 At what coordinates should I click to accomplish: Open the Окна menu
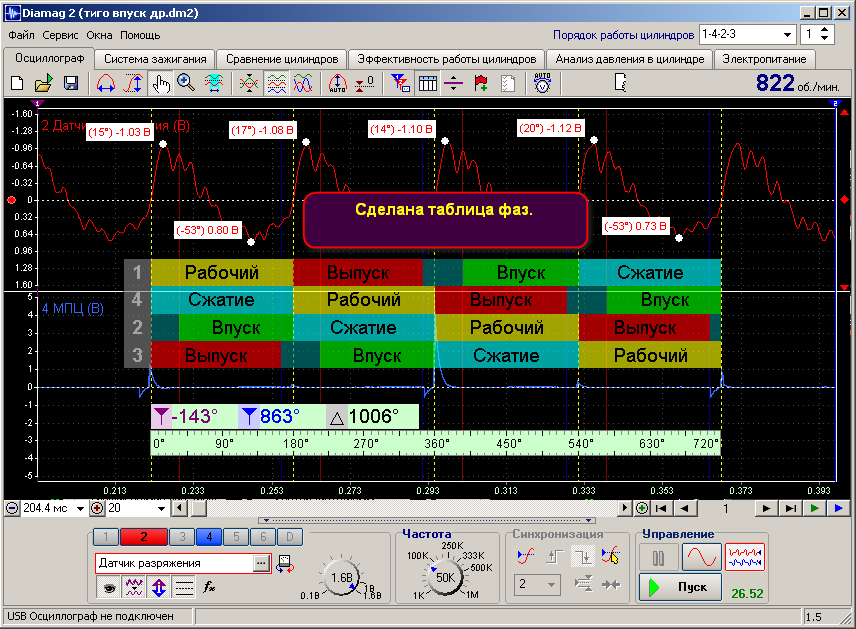99,35
